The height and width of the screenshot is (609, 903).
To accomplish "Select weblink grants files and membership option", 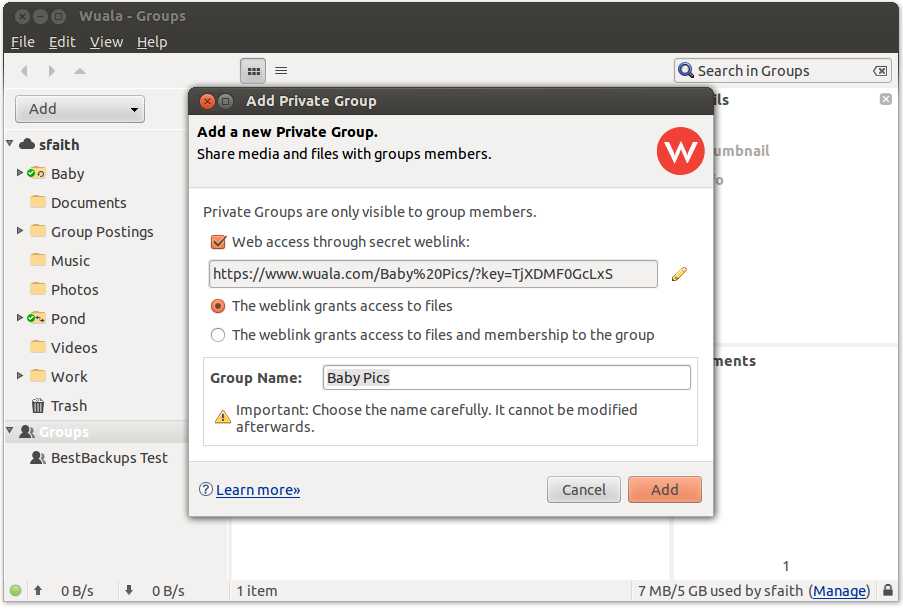I will [218, 335].
